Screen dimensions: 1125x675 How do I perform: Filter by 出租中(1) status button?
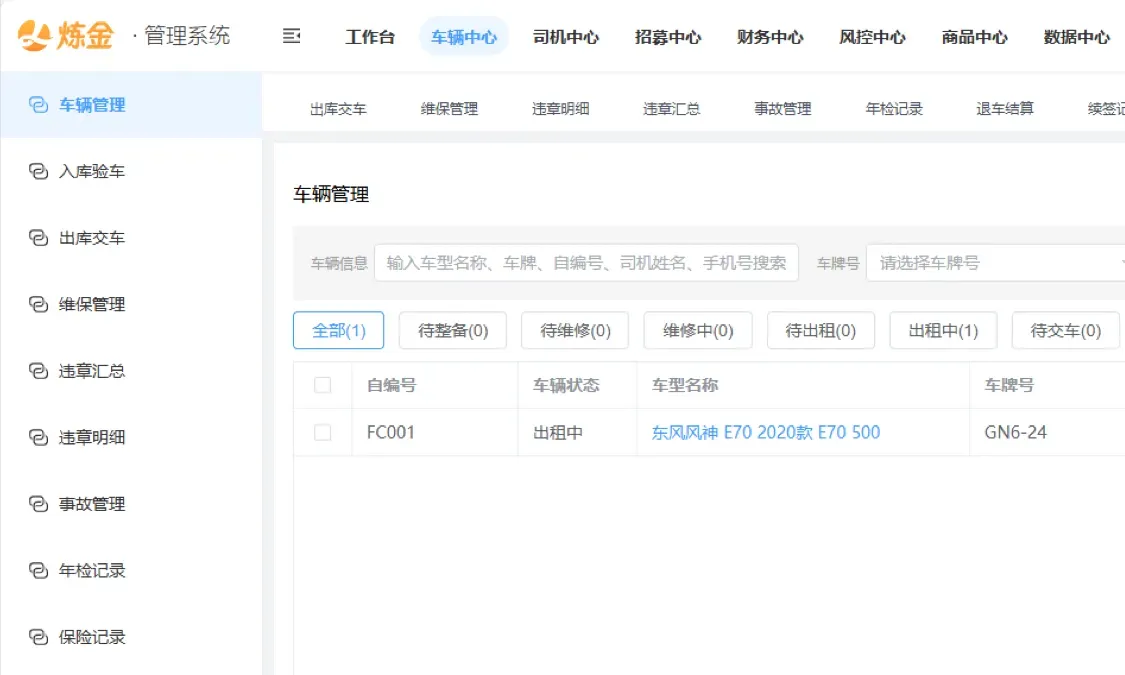click(943, 330)
